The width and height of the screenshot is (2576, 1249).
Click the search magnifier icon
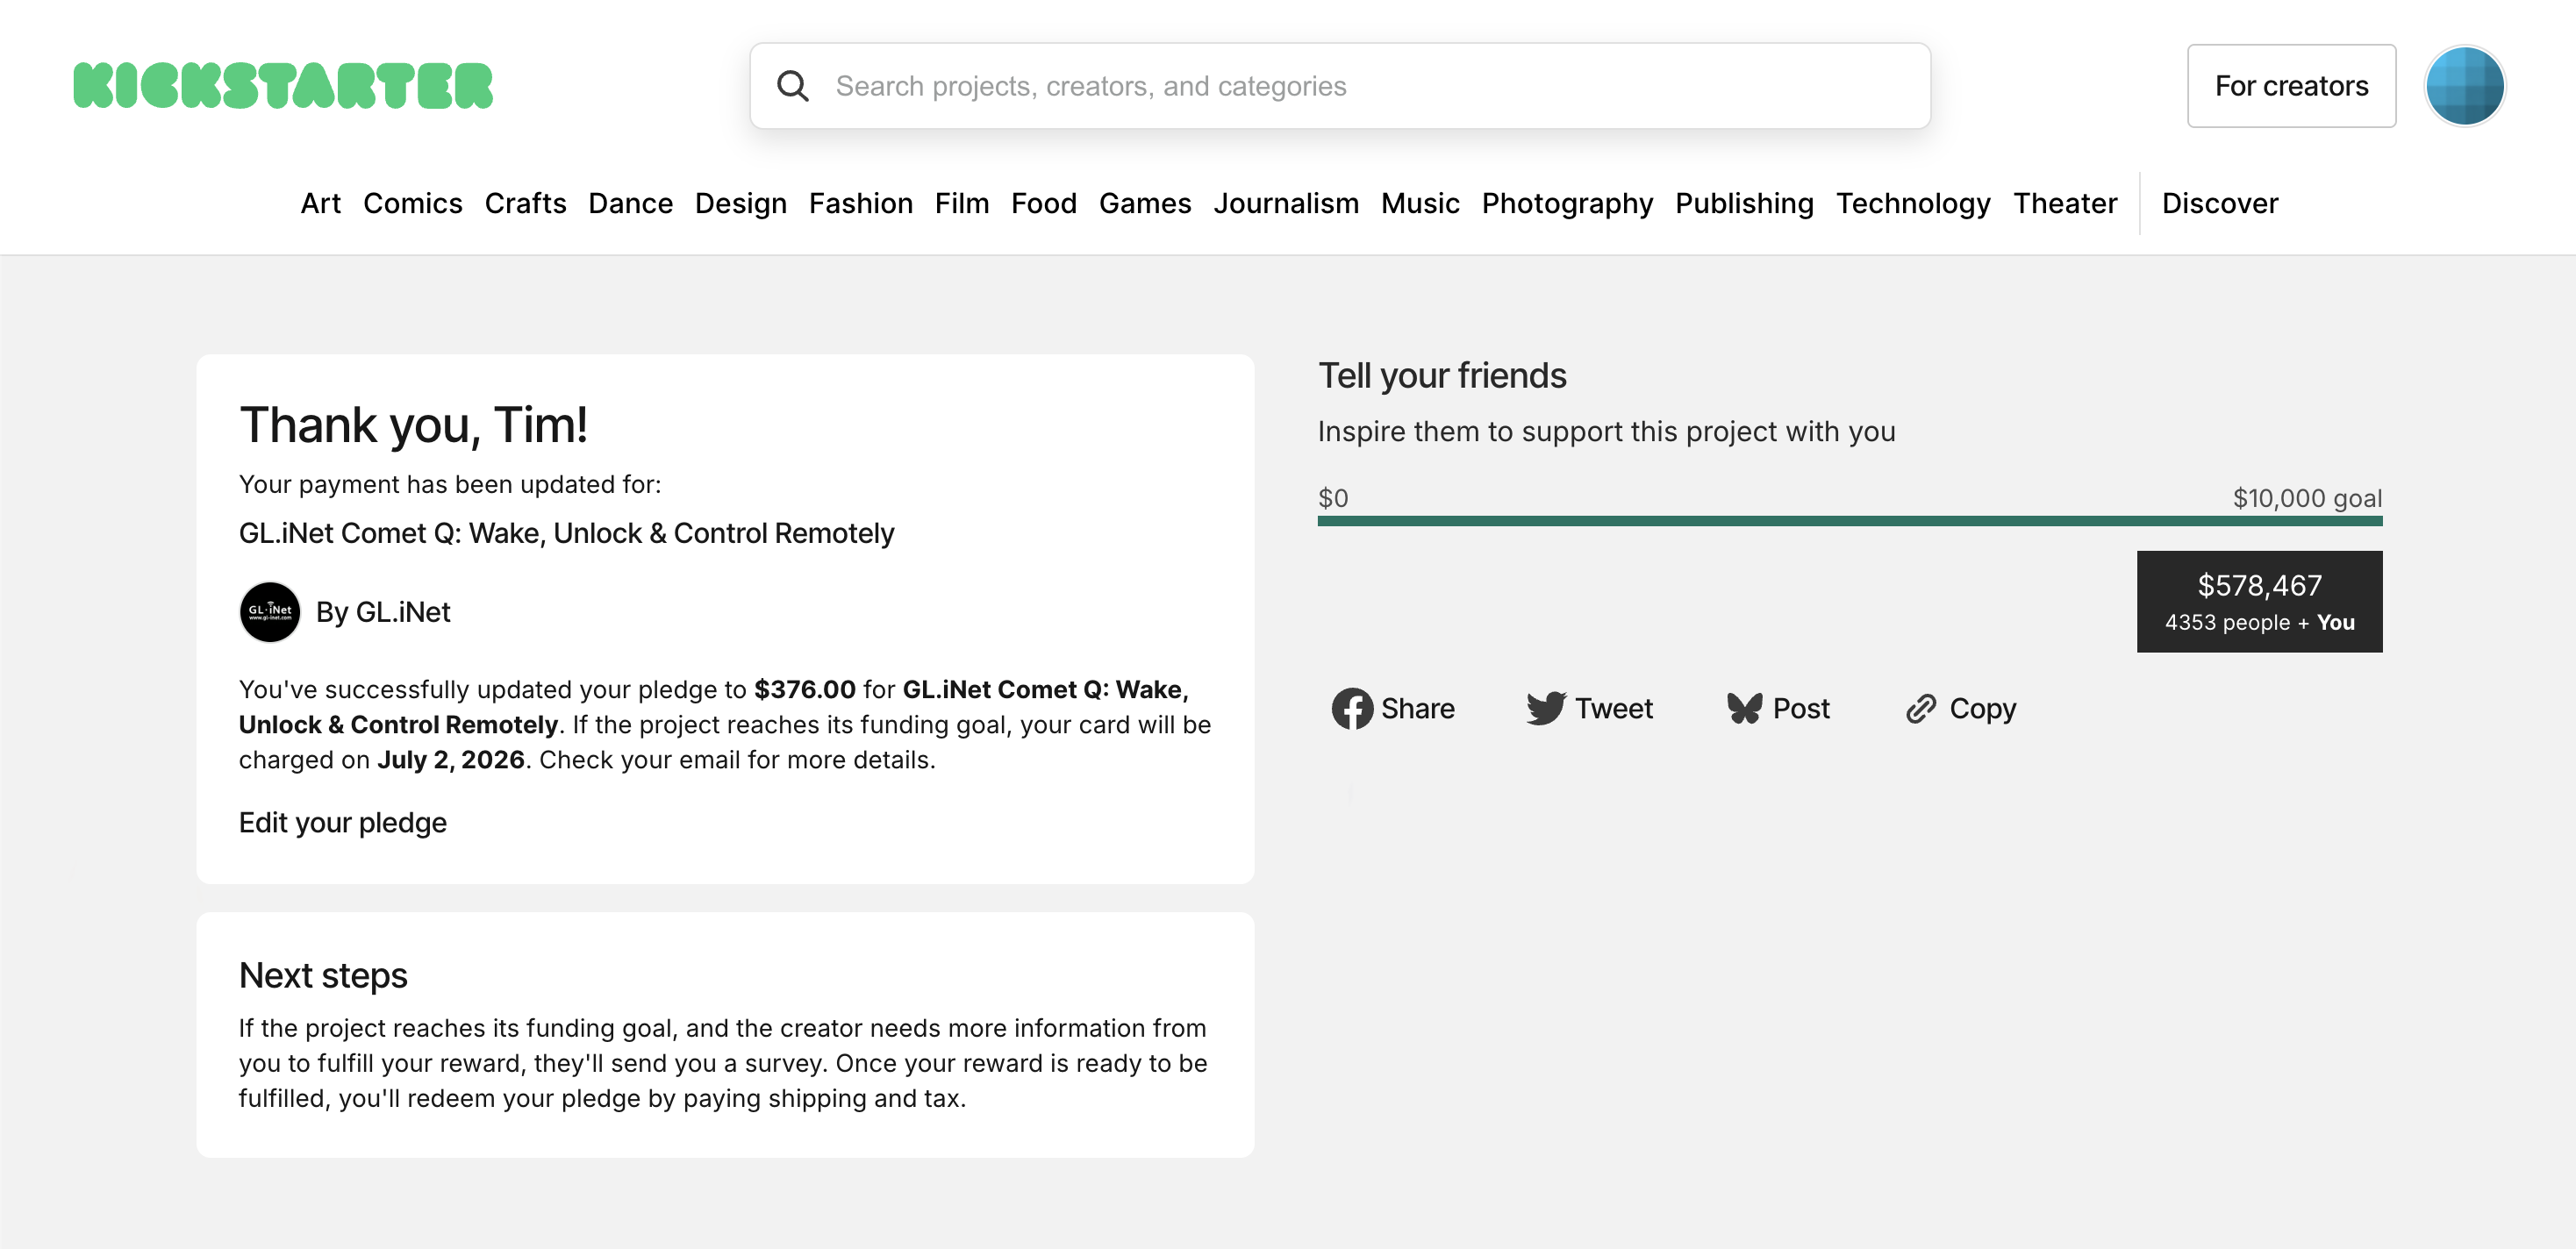coord(793,86)
